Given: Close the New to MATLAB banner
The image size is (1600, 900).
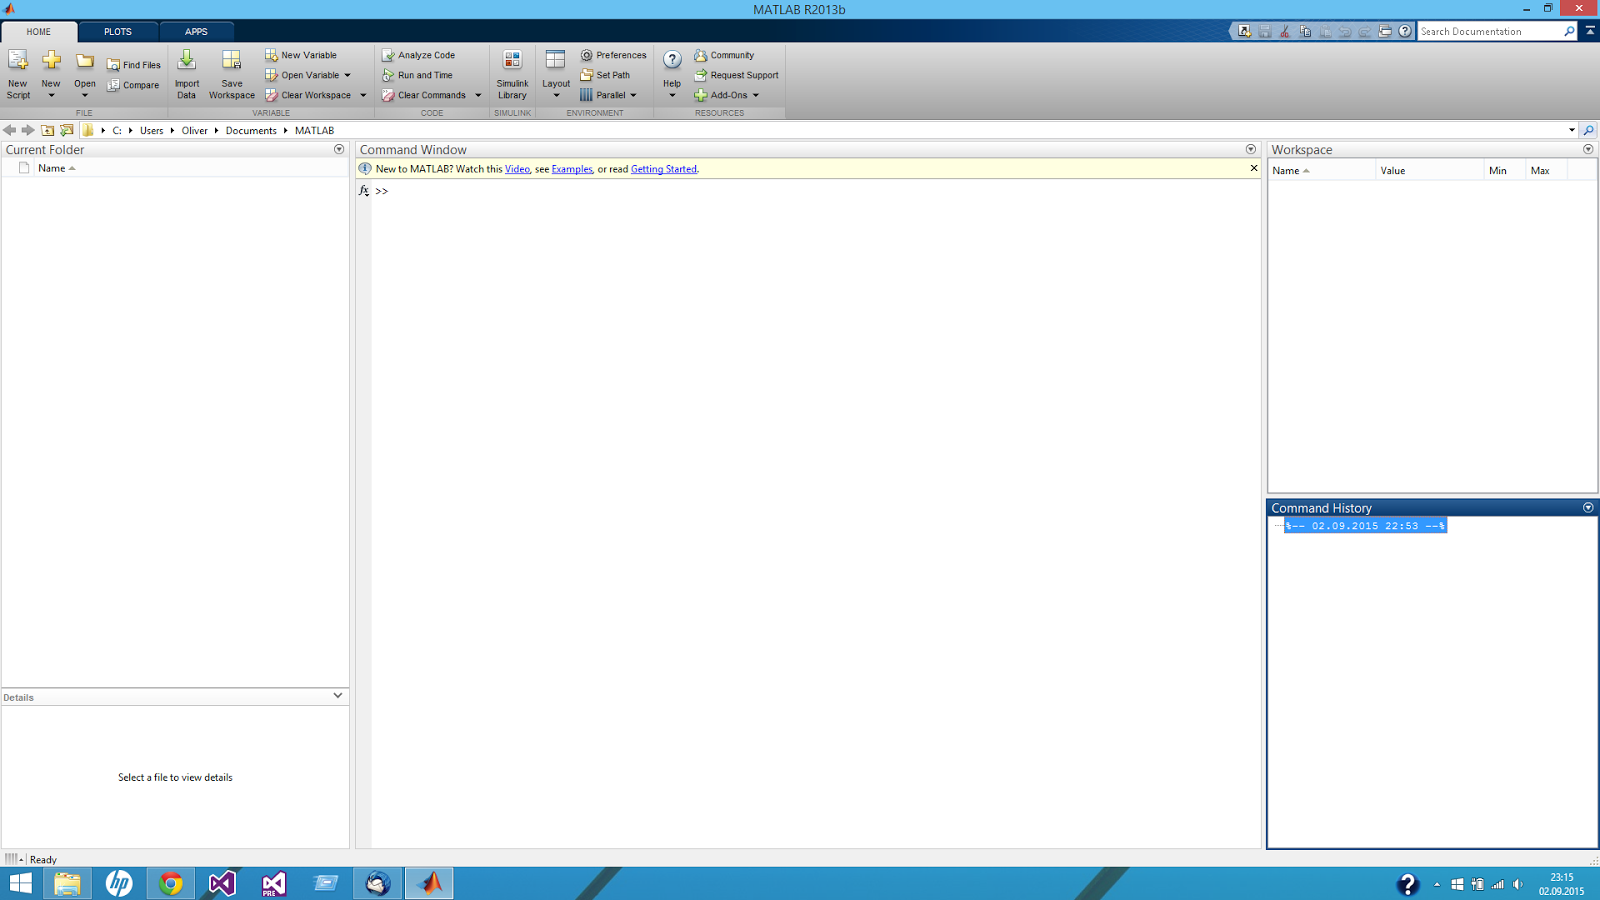Looking at the screenshot, I should click(1254, 168).
